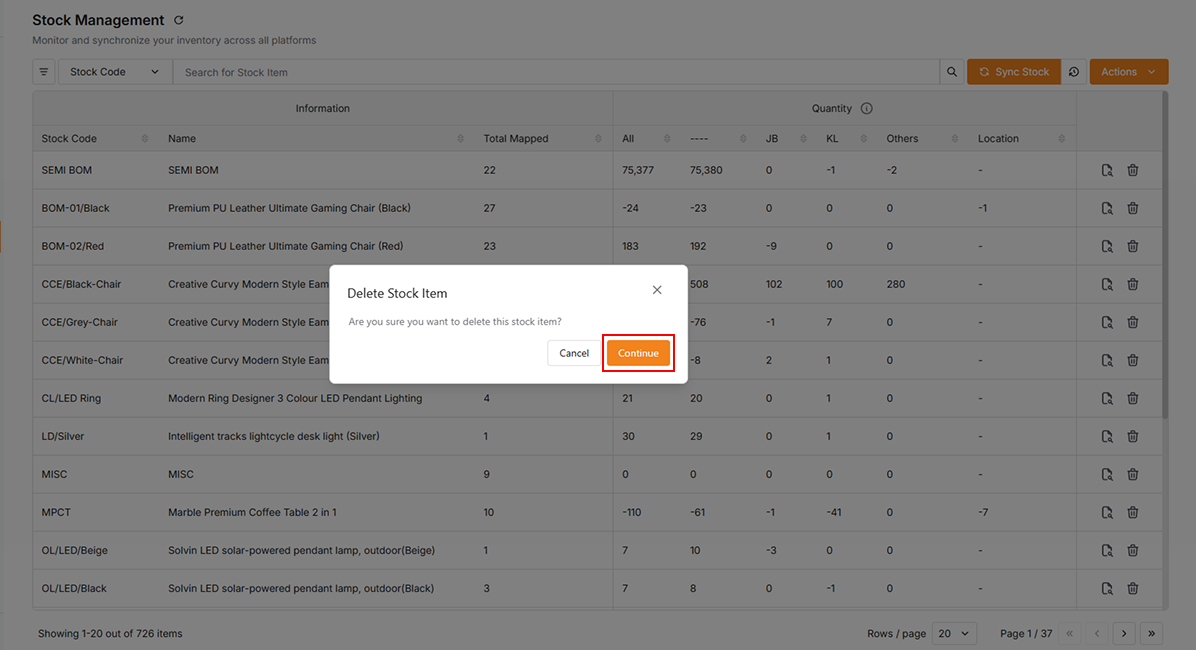Click the 75,377 quantity value
The image size is (1196, 650).
coord(638,170)
